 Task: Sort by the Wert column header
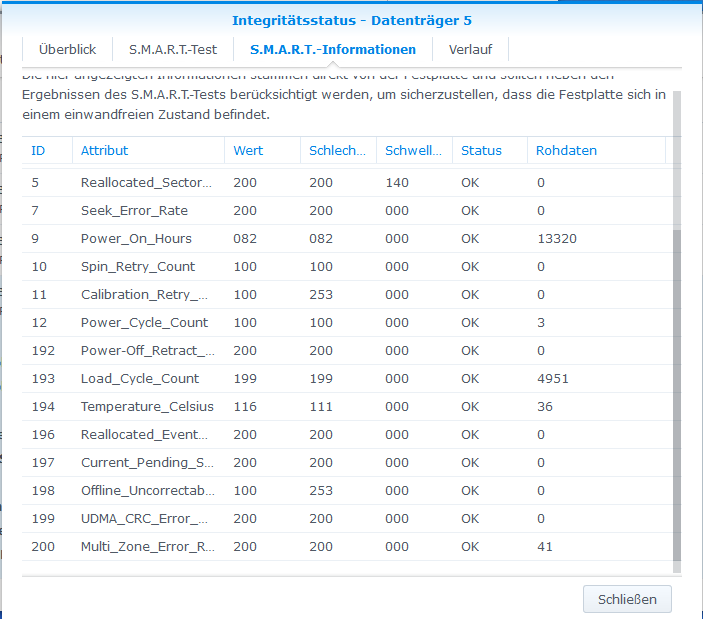(x=262, y=151)
